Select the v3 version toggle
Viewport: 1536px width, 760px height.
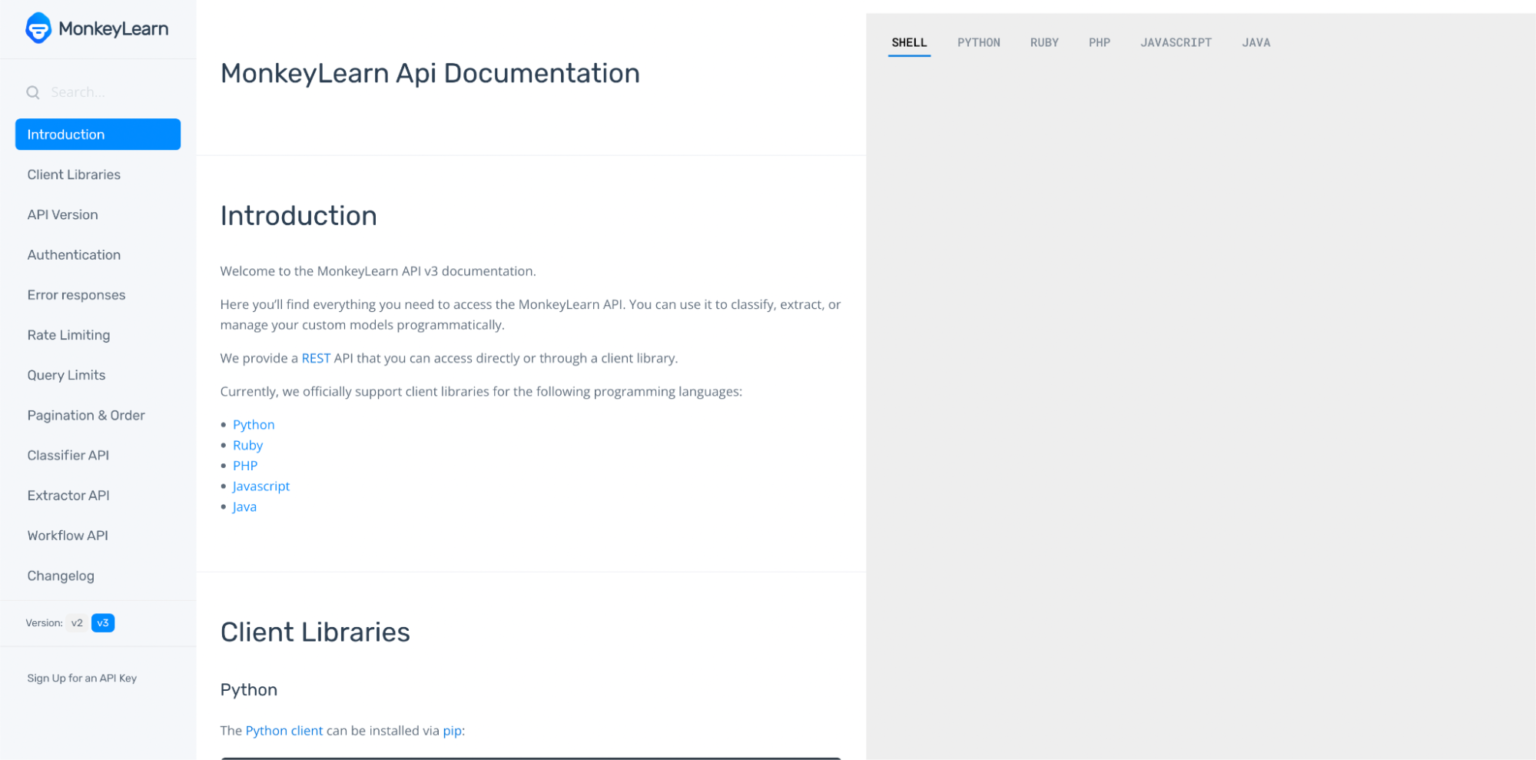pyautogui.click(x=103, y=622)
